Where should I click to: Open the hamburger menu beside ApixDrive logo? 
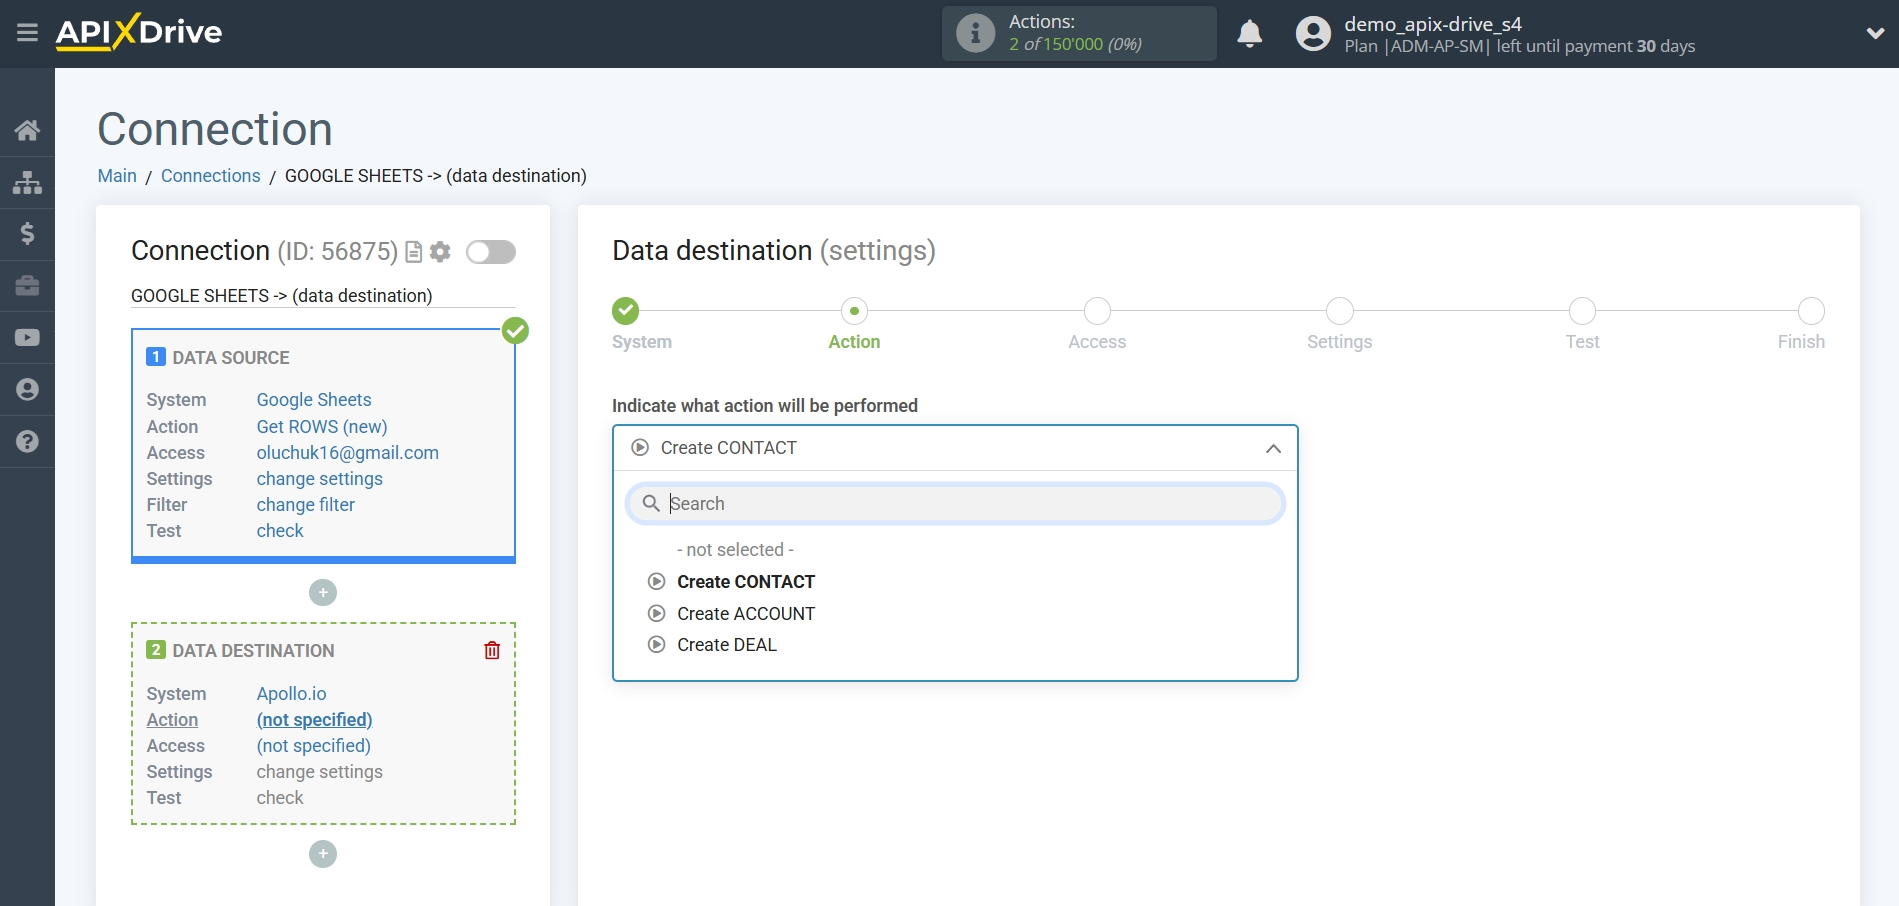click(x=27, y=32)
